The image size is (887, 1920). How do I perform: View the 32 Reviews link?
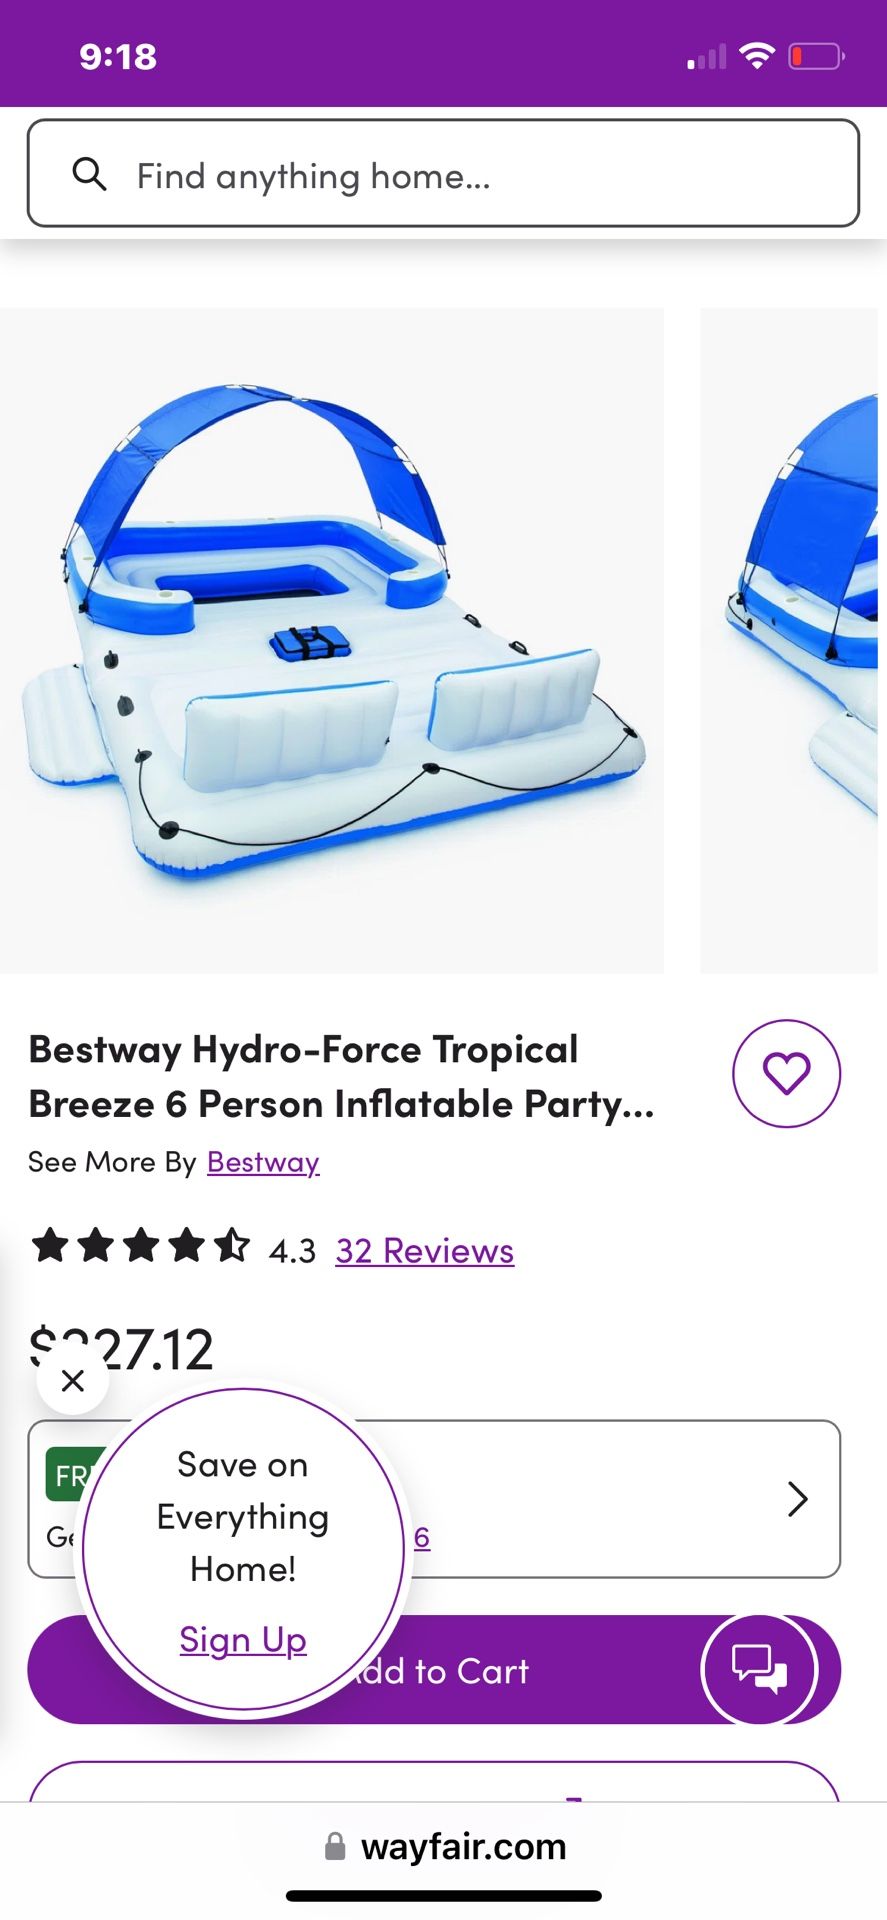(425, 1251)
